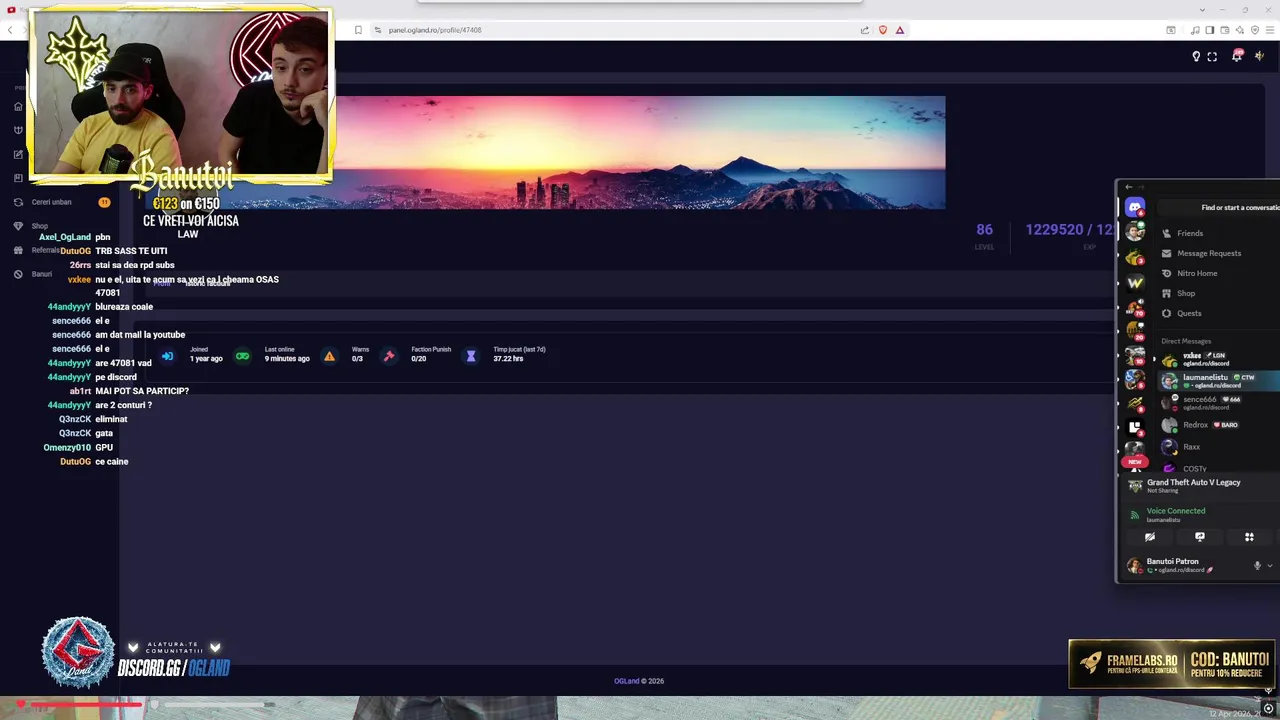
Task: Click the share icon in address bar
Action: point(865,30)
